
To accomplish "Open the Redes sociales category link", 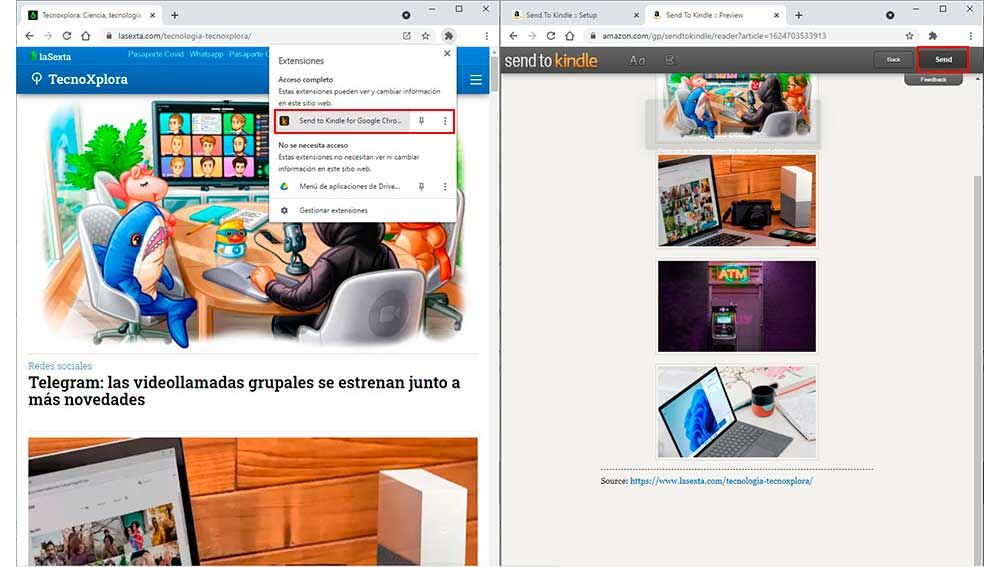I will (60, 366).
